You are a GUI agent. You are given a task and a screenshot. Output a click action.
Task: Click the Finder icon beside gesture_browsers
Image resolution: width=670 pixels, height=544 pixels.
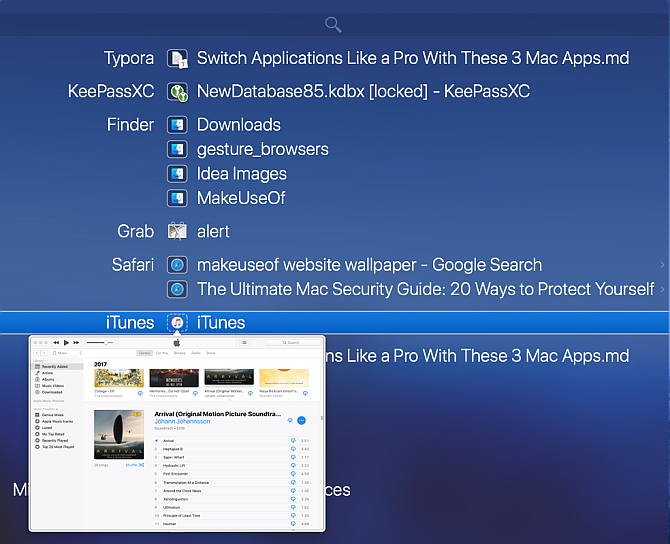177,149
